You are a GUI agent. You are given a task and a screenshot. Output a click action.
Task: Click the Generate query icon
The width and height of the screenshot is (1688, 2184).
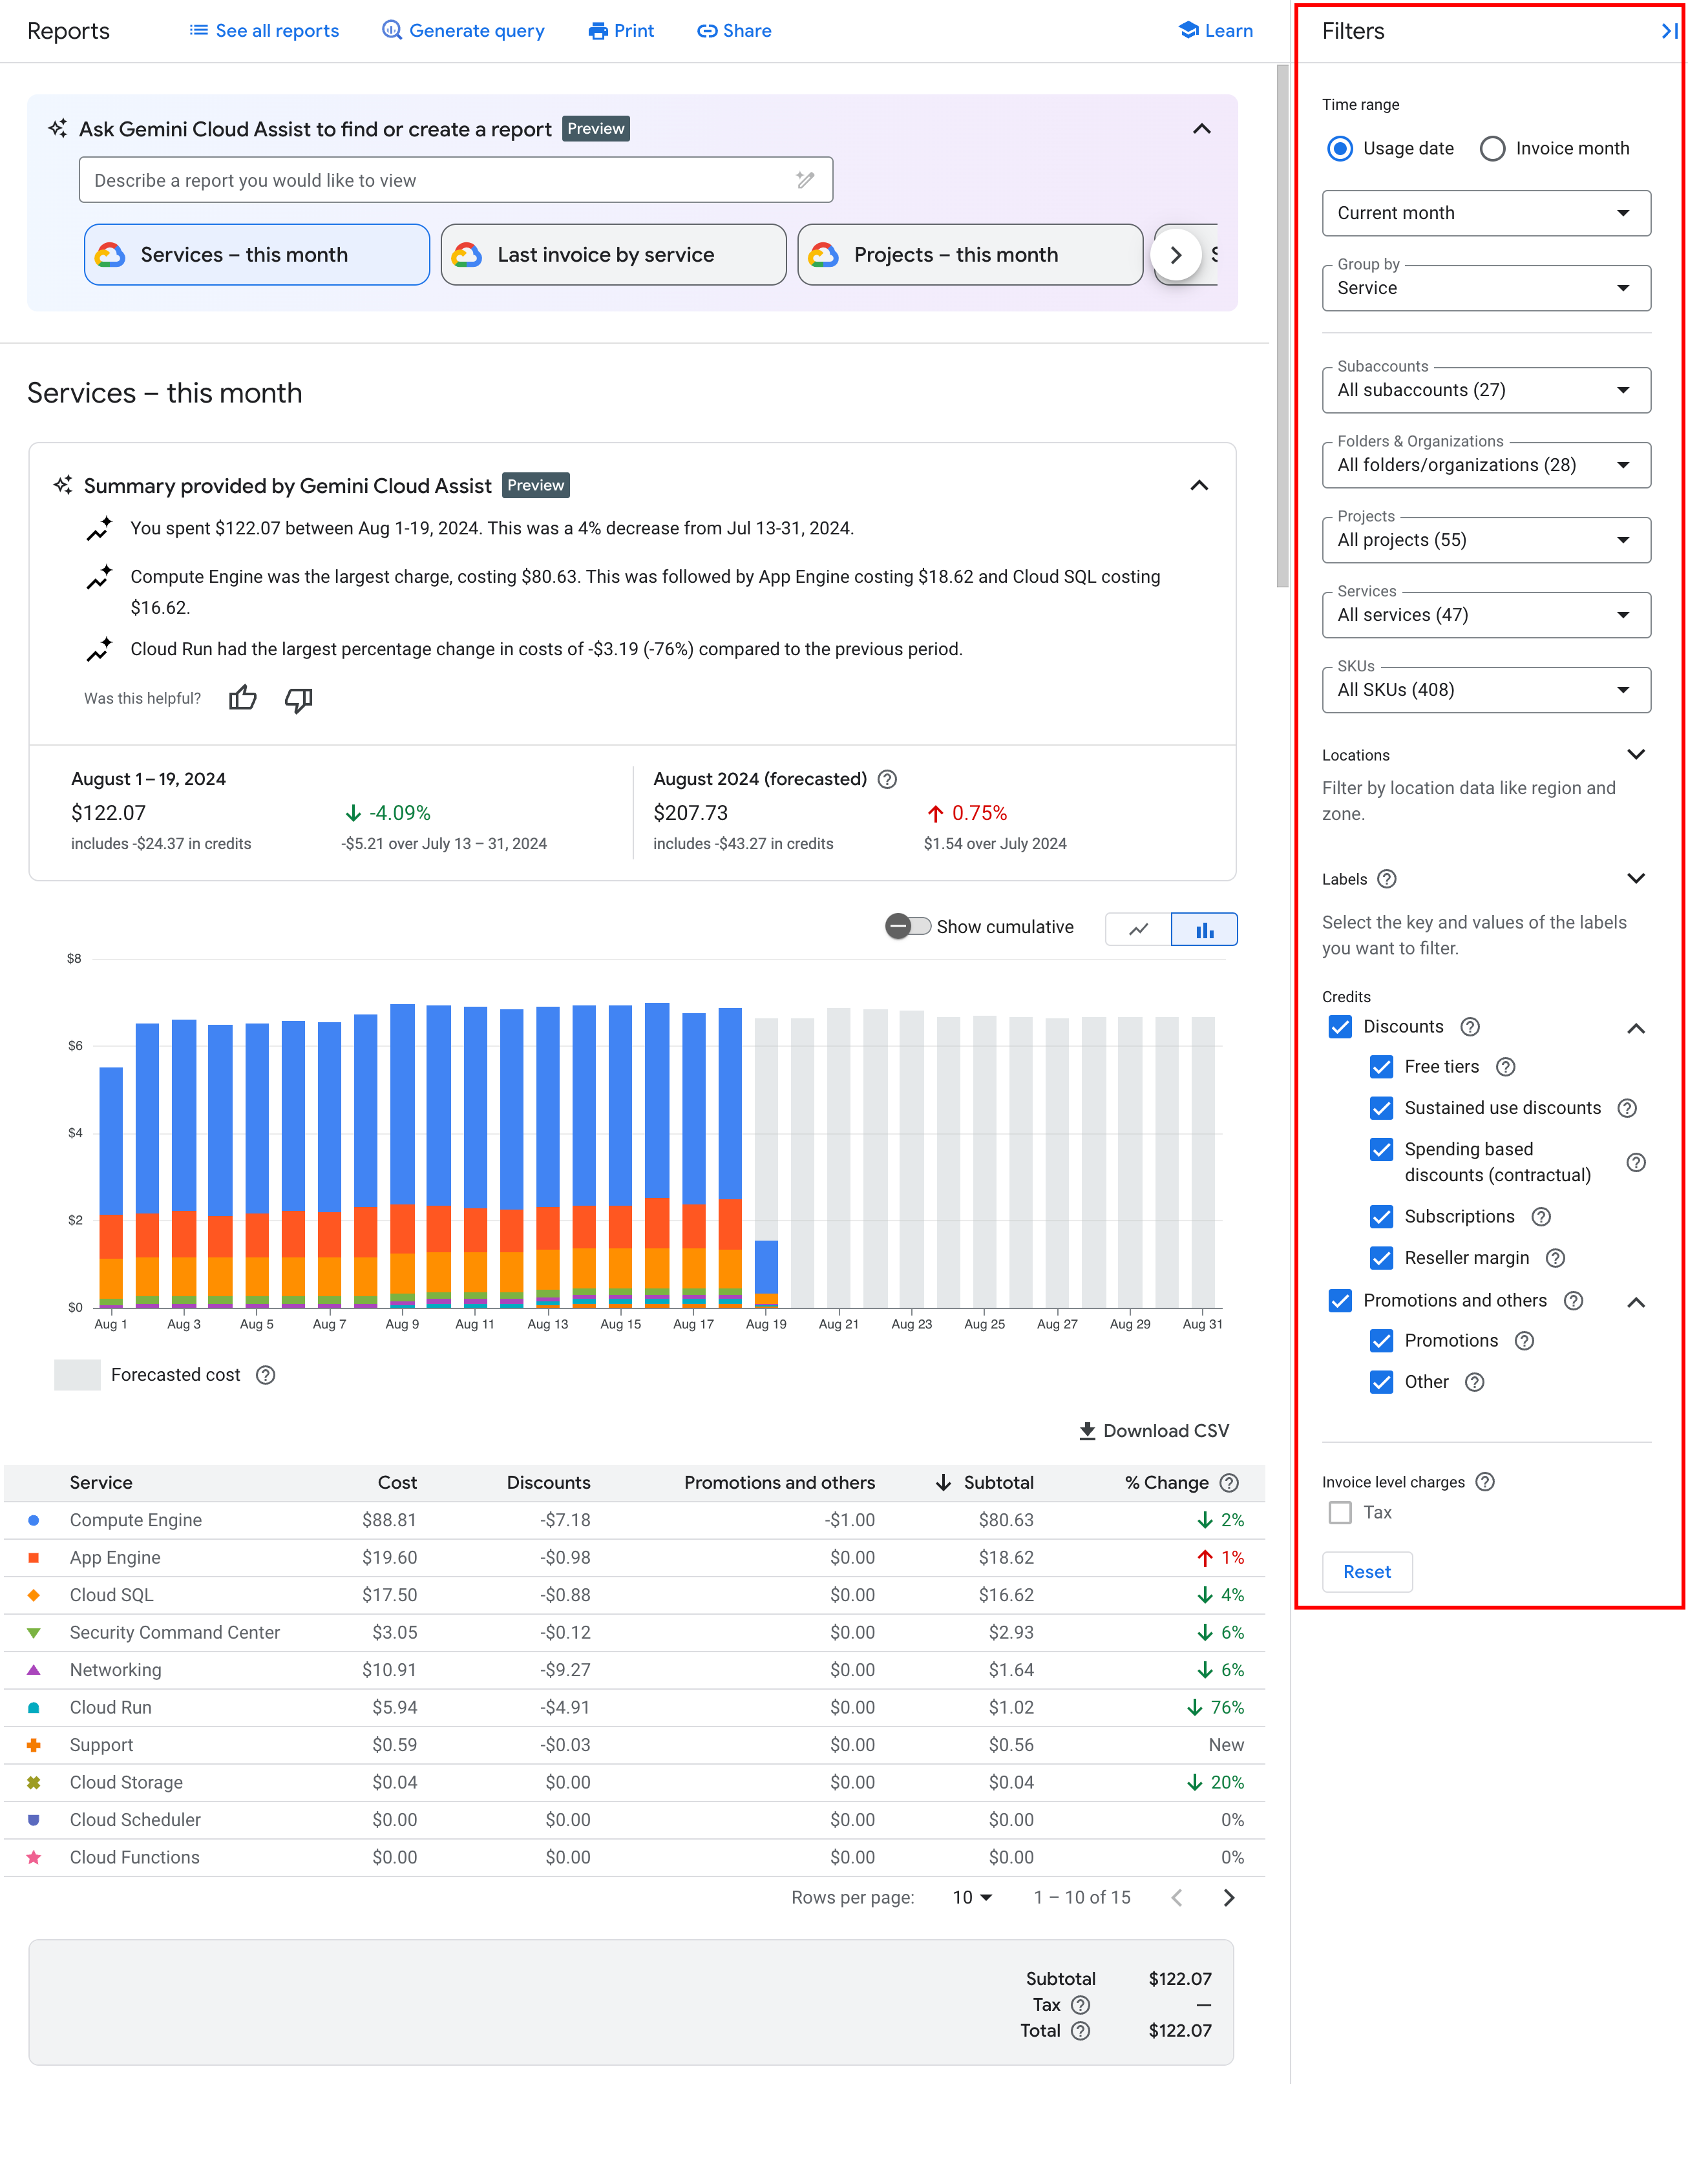390,30
